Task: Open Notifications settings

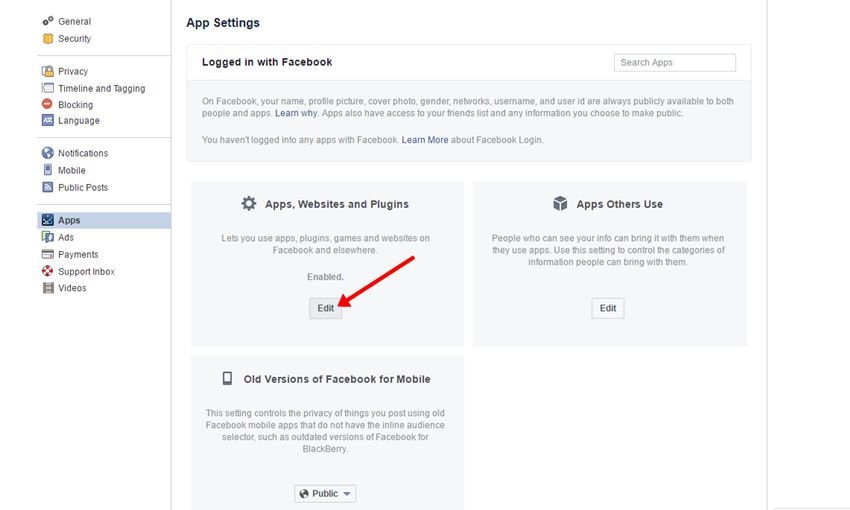Action: coord(83,153)
